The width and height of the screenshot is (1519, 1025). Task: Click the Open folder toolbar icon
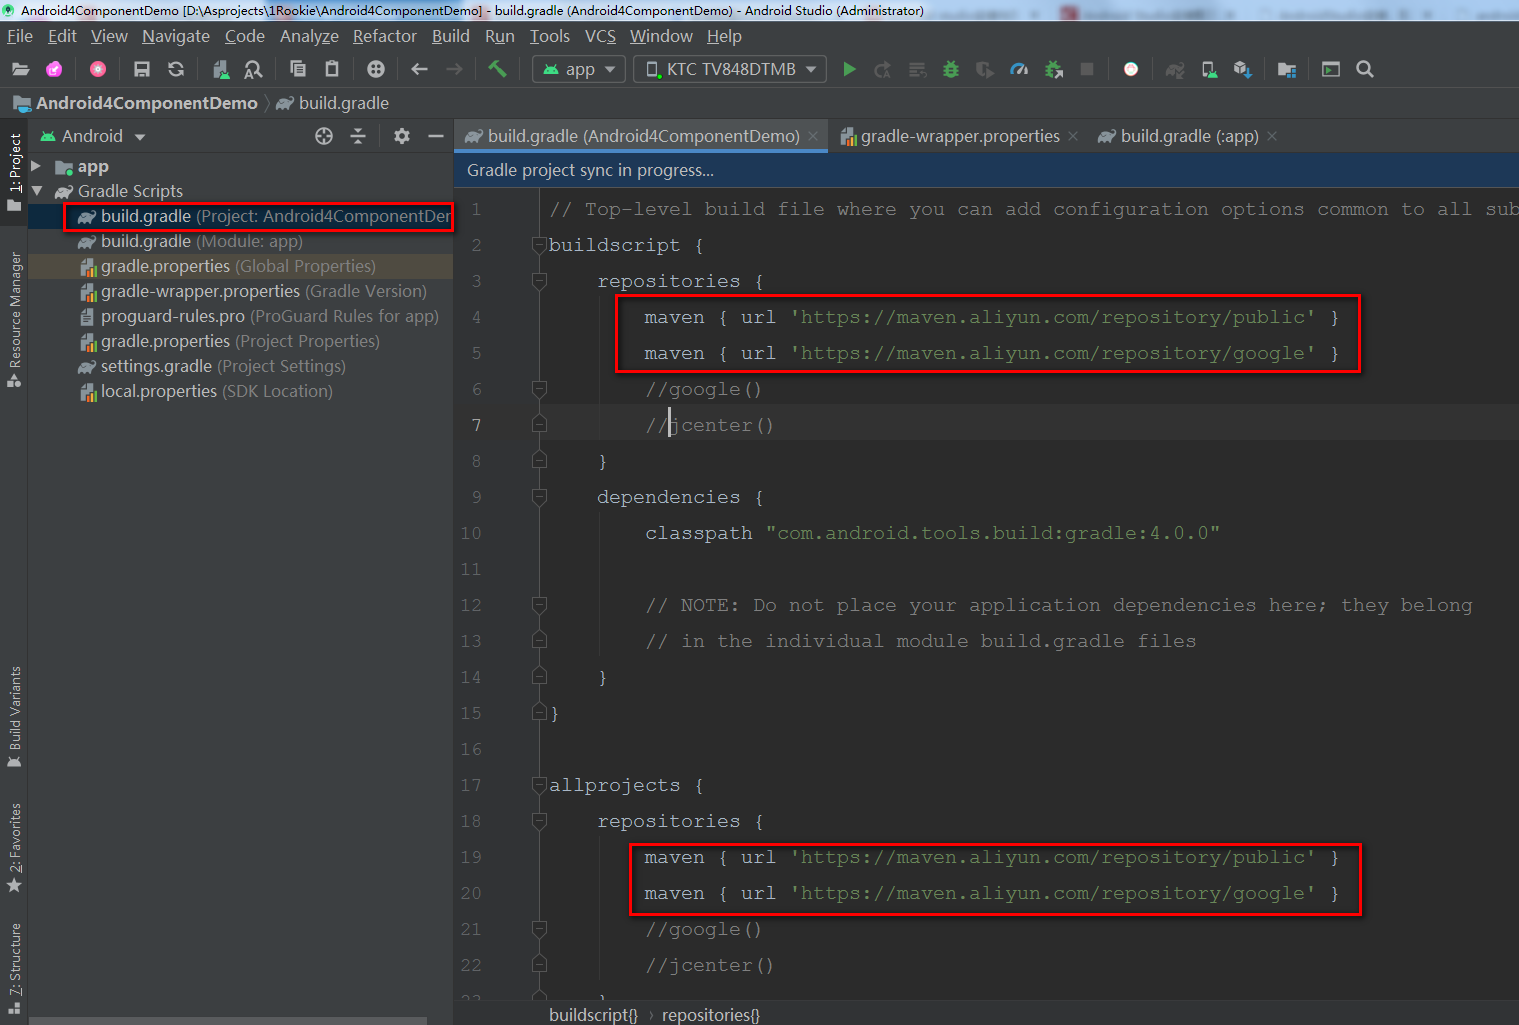click(x=20, y=69)
